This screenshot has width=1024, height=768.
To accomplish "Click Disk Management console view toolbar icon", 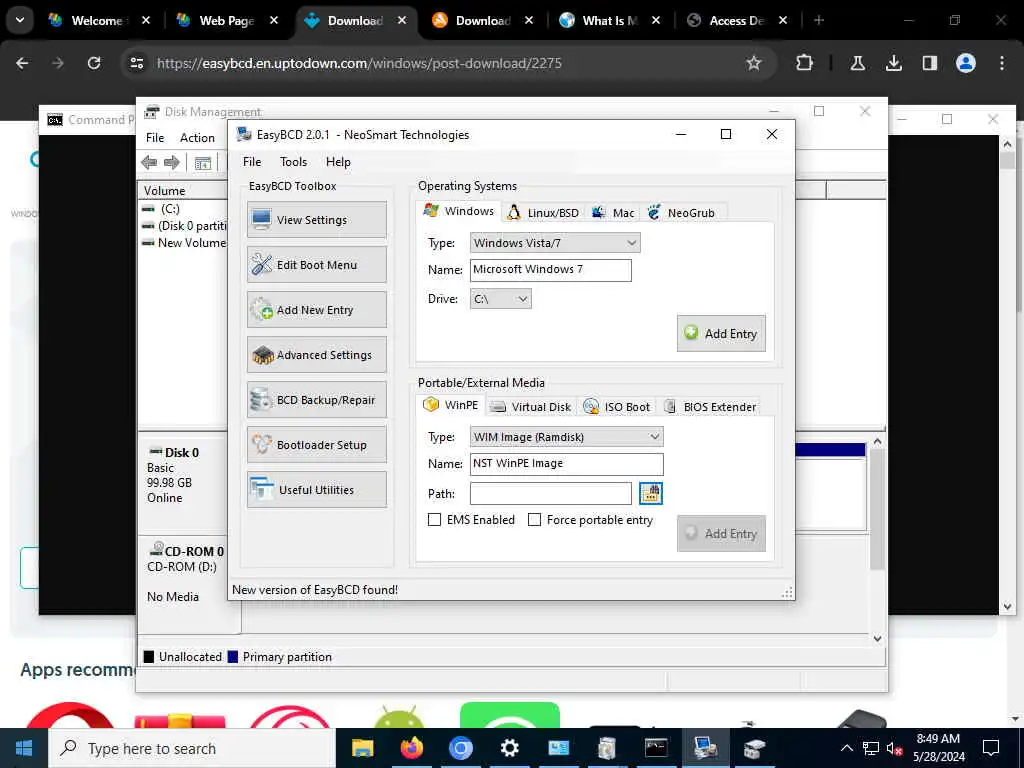I will [x=202, y=163].
